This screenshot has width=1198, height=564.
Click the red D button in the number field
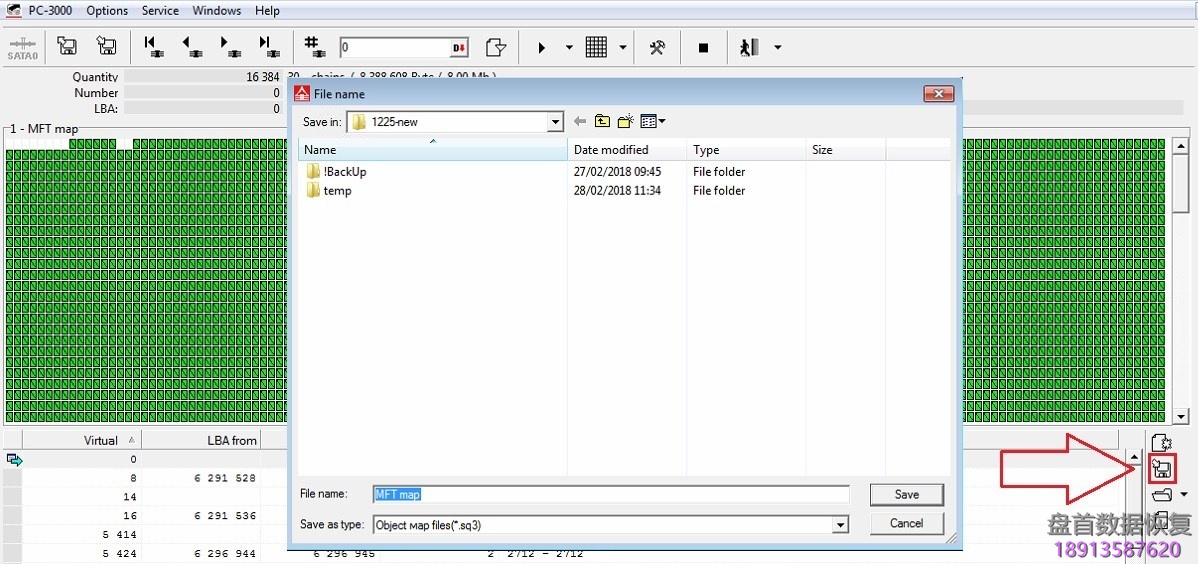(x=458, y=48)
